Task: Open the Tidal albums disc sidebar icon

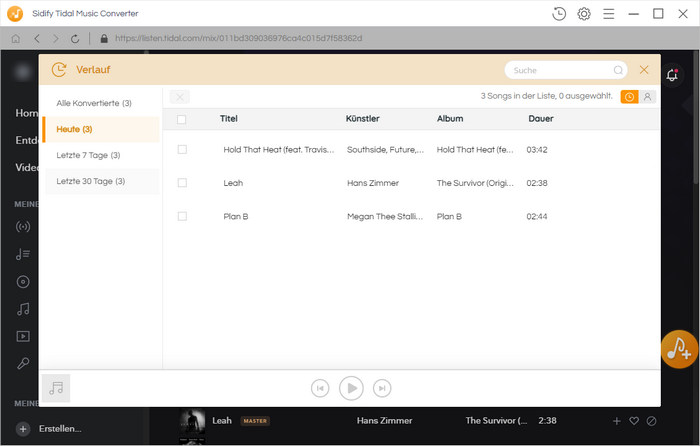Action: 23,282
